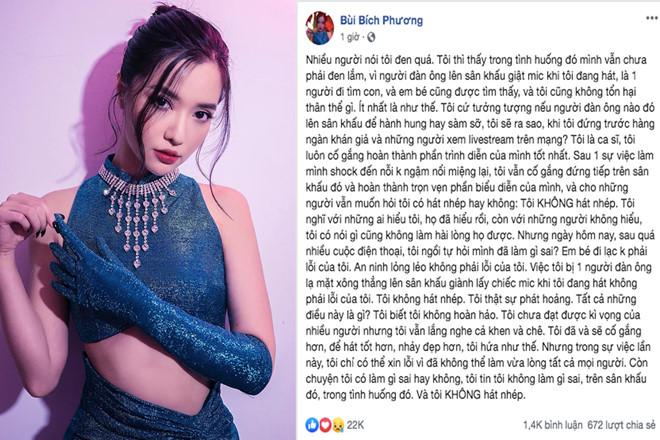Click the Like reaction icon
The height and width of the screenshot is (440, 660).
tap(312, 425)
